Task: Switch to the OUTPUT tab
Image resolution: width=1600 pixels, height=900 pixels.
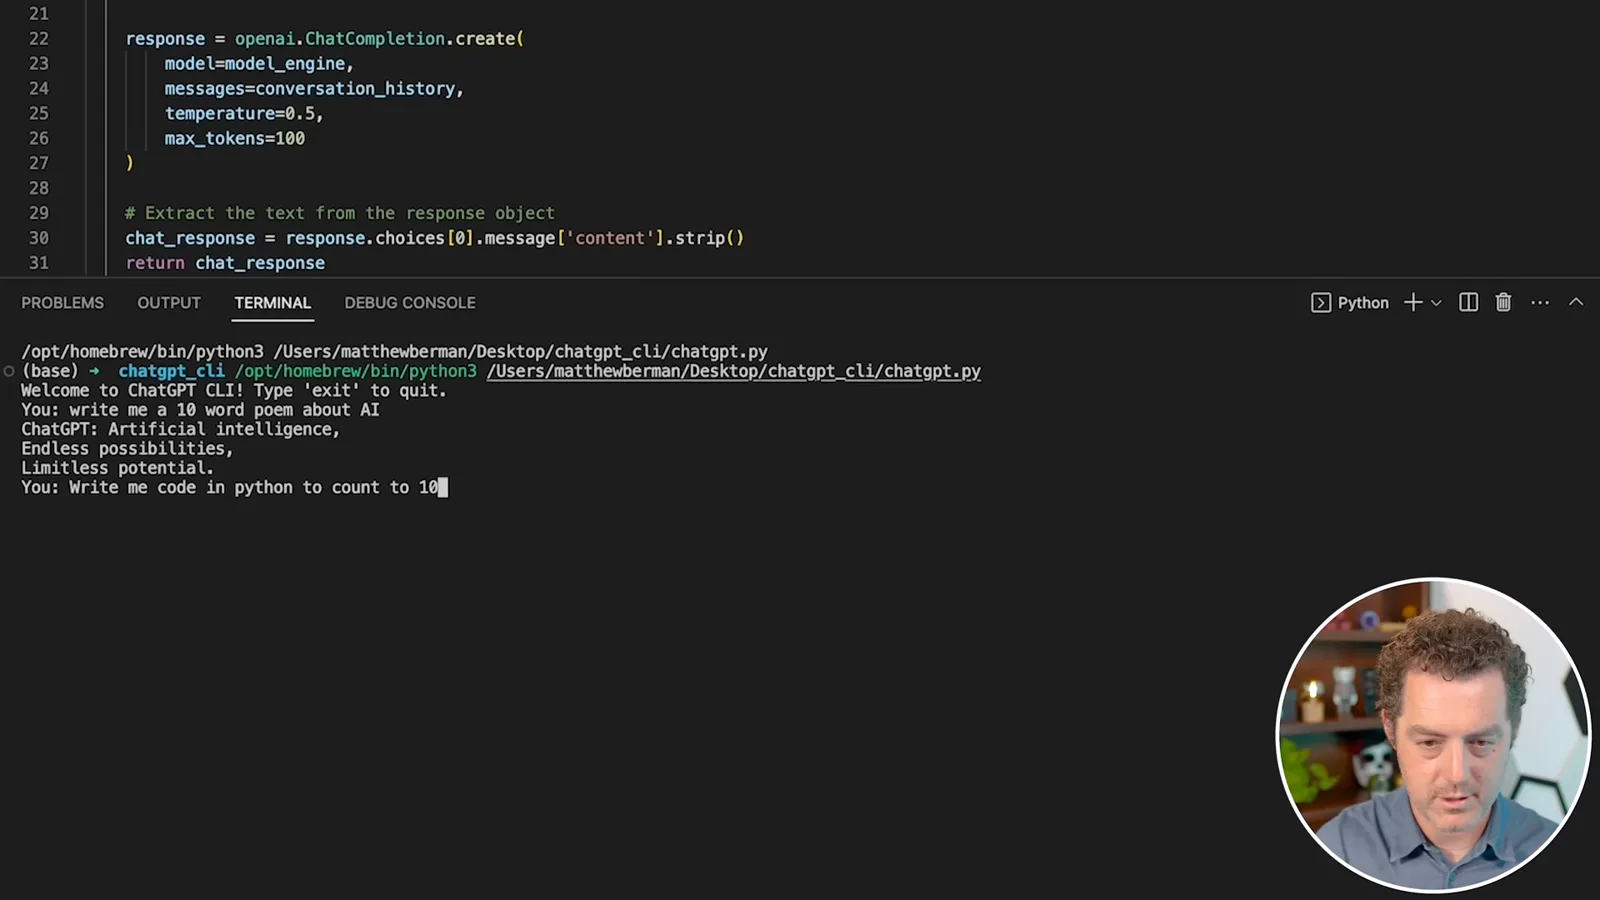Action: click(x=169, y=303)
